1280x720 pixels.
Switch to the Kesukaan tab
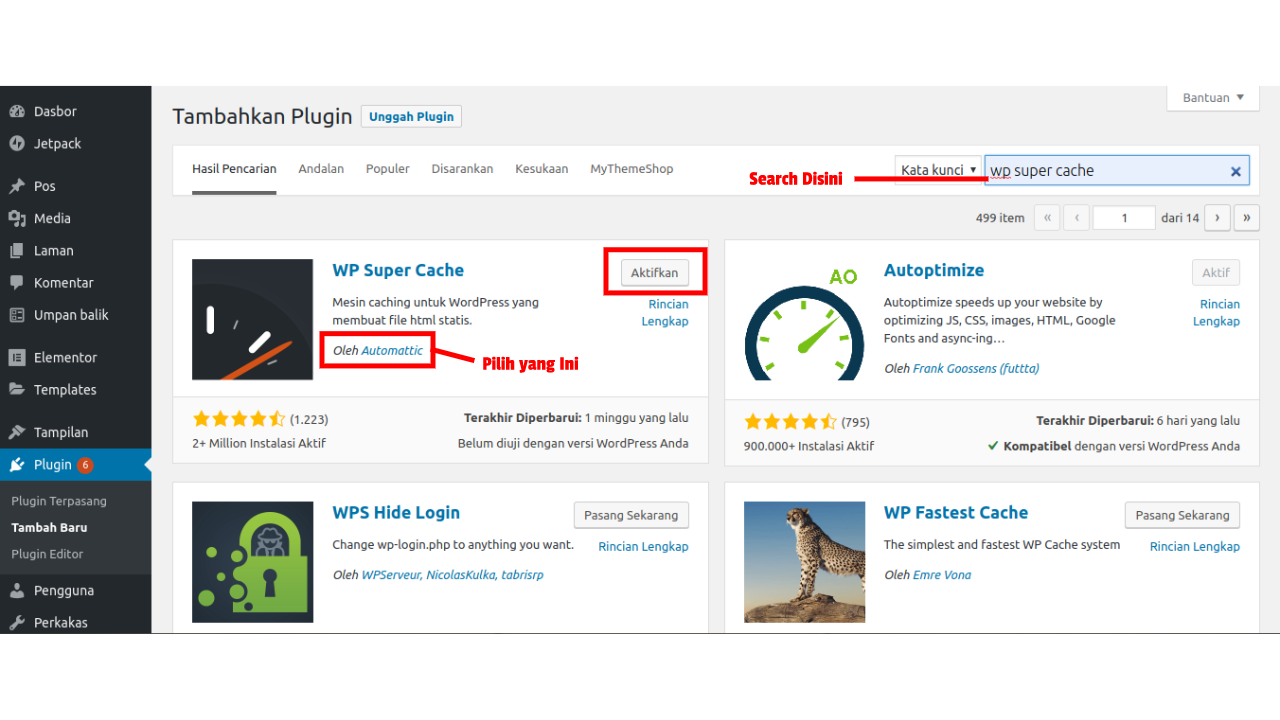click(542, 169)
